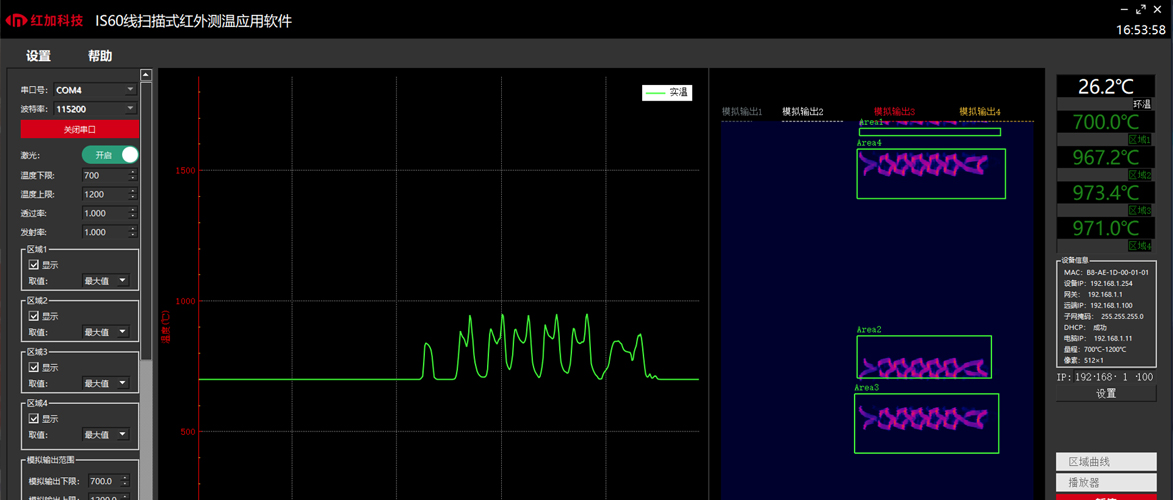Uncheck 显示 checkbox for 区域1
The width and height of the screenshot is (1173, 500).
[34, 265]
